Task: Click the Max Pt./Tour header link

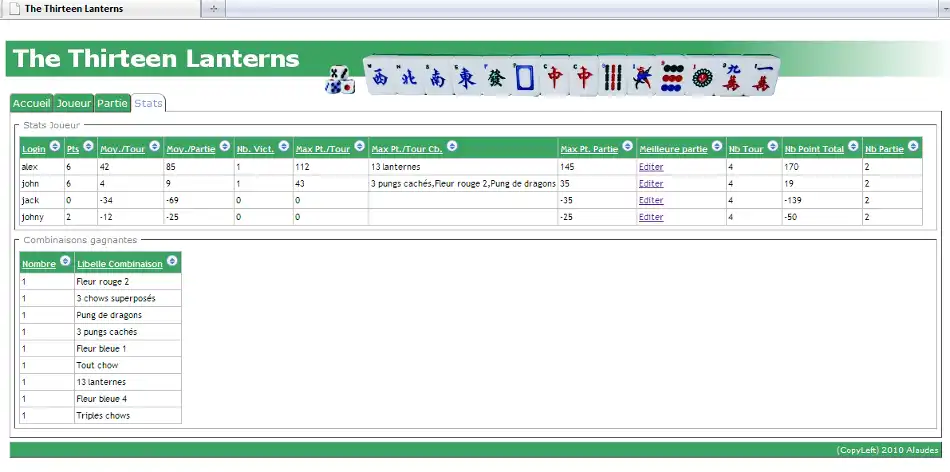Action: click(x=323, y=149)
